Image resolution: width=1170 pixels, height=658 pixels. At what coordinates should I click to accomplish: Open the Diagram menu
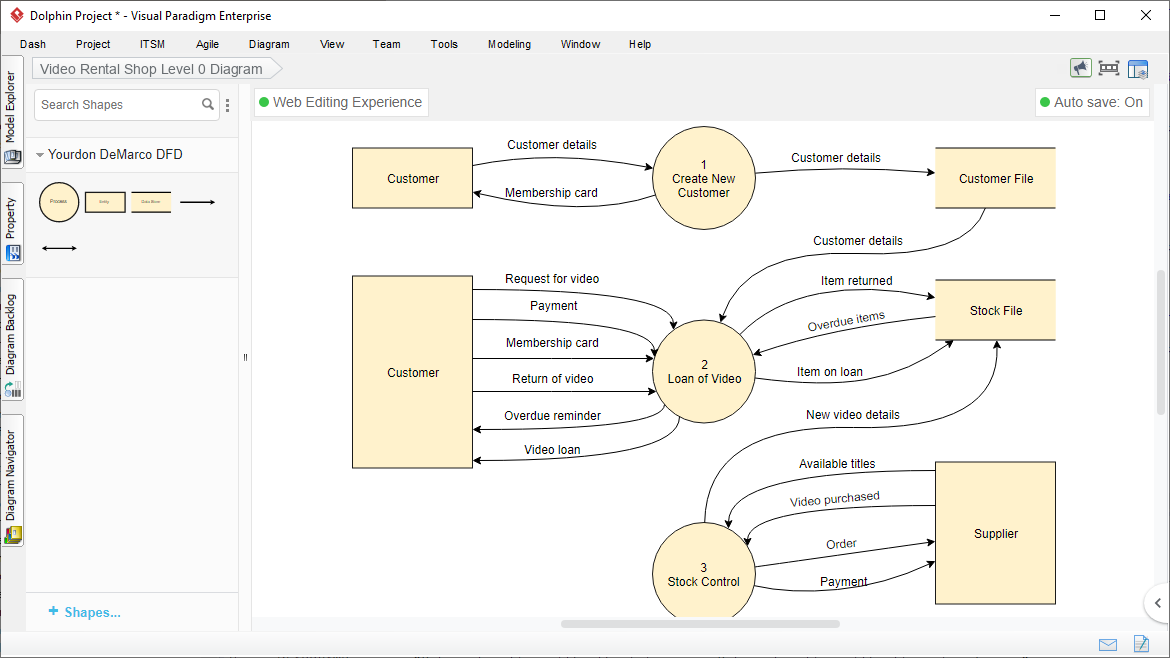(269, 44)
